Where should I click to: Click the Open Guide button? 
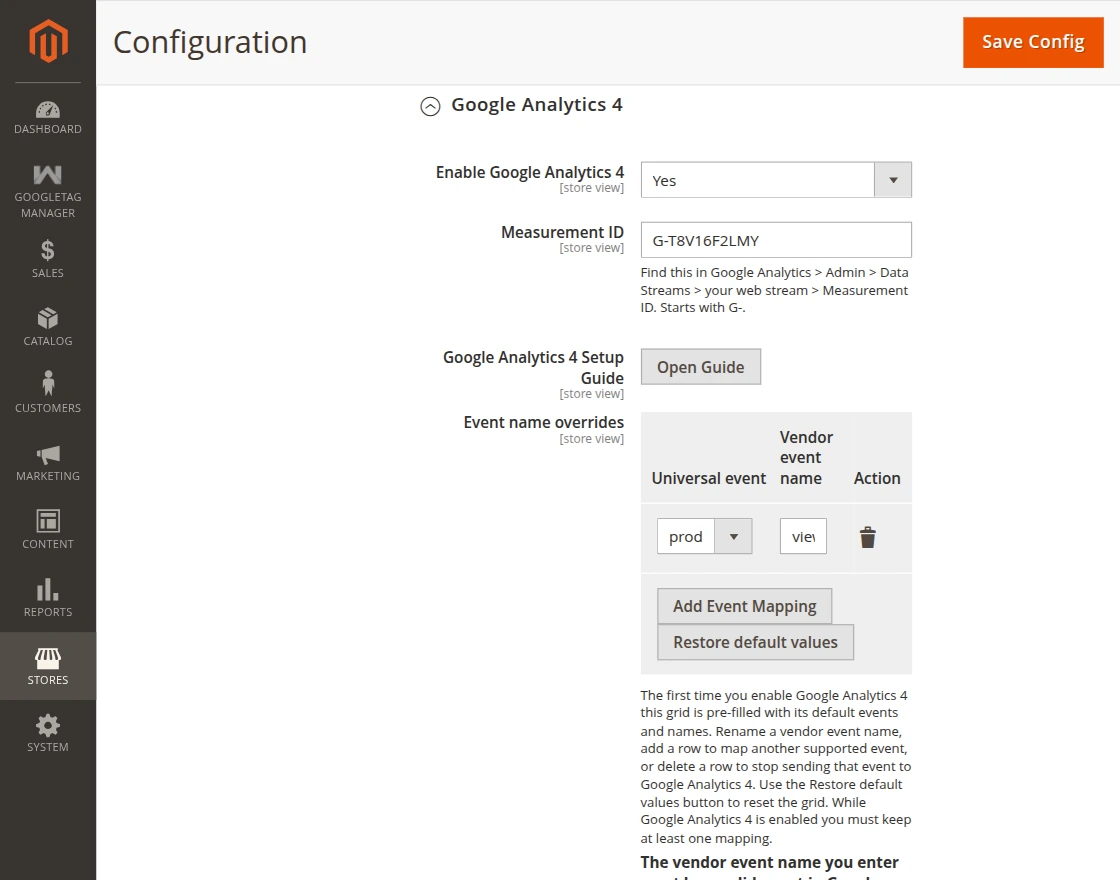(x=701, y=366)
